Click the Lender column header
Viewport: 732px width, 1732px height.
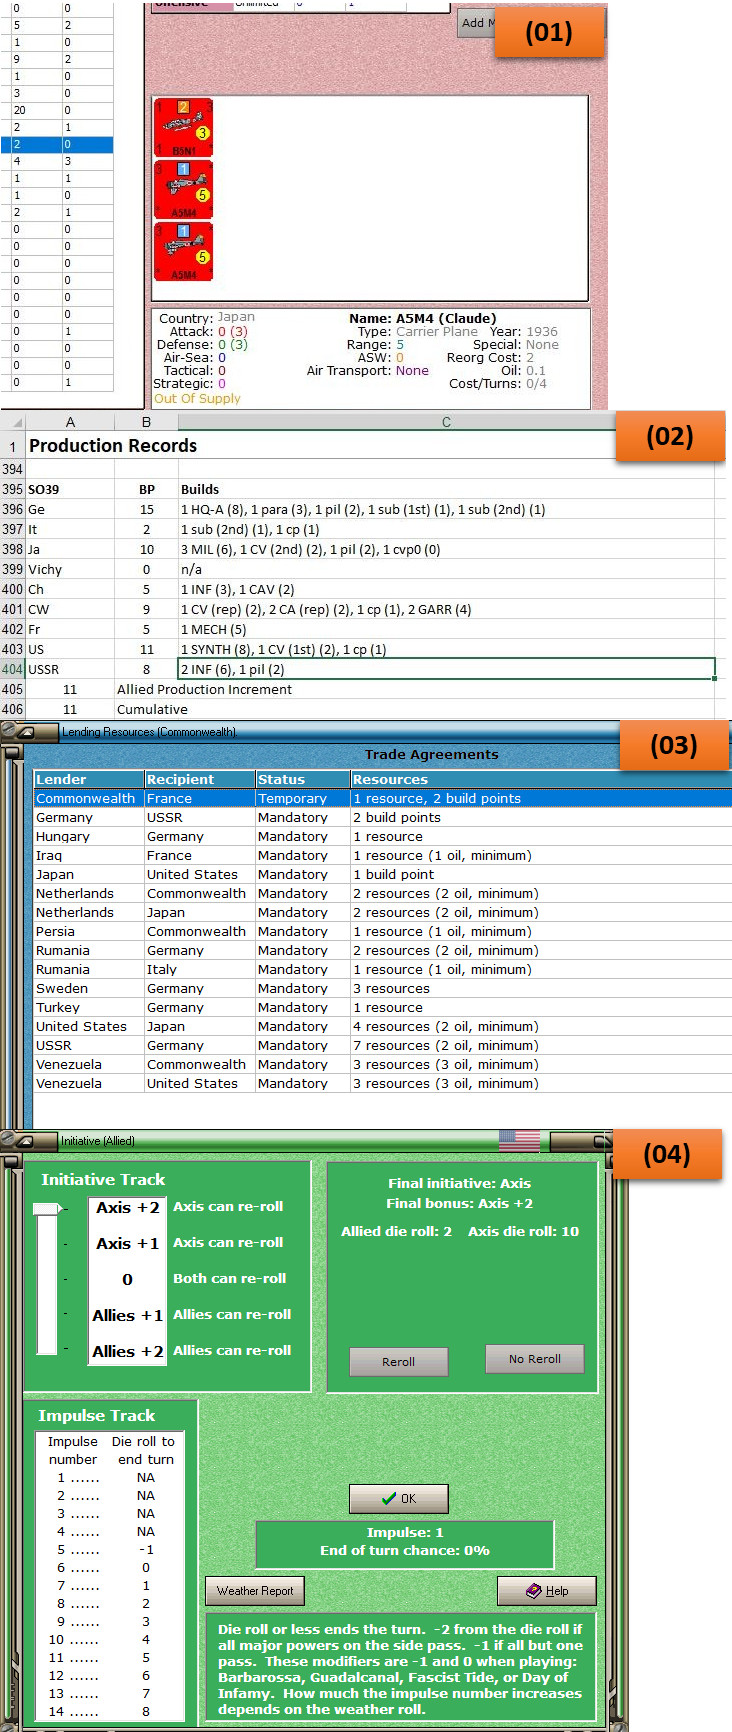[x=89, y=779]
